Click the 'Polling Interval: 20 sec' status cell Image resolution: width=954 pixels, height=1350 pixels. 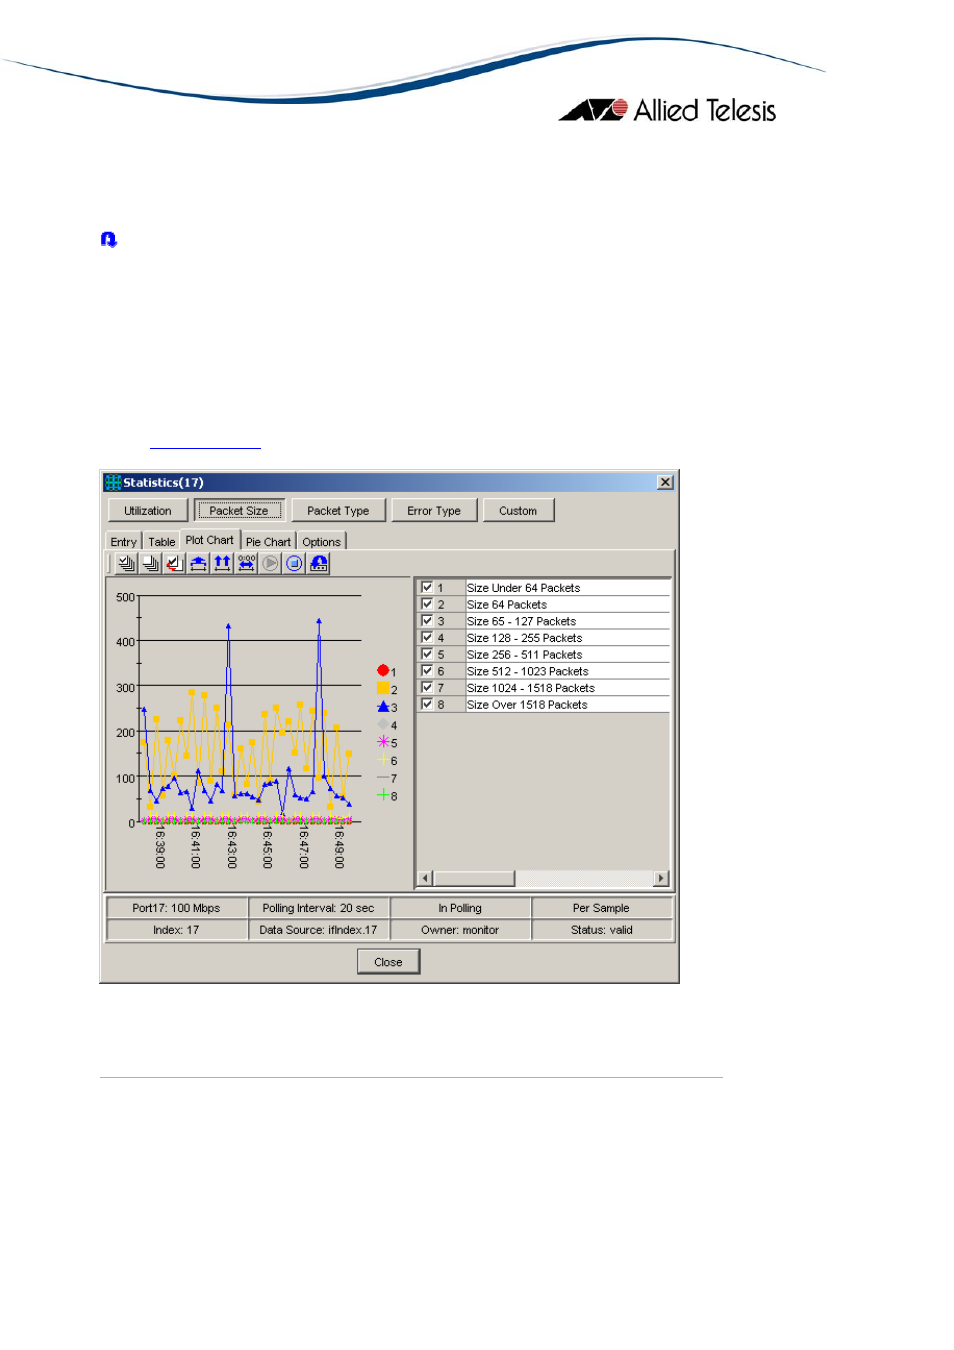319,908
